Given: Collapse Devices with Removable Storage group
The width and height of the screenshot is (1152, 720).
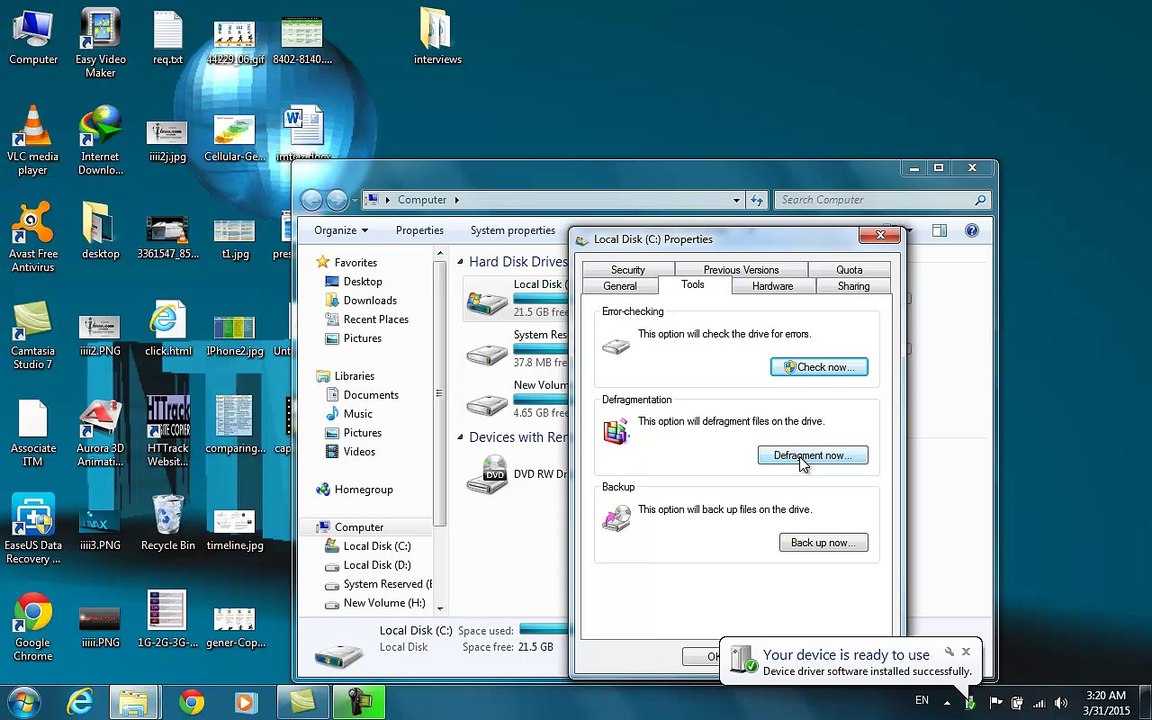Looking at the screenshot, I should [461, 437].
